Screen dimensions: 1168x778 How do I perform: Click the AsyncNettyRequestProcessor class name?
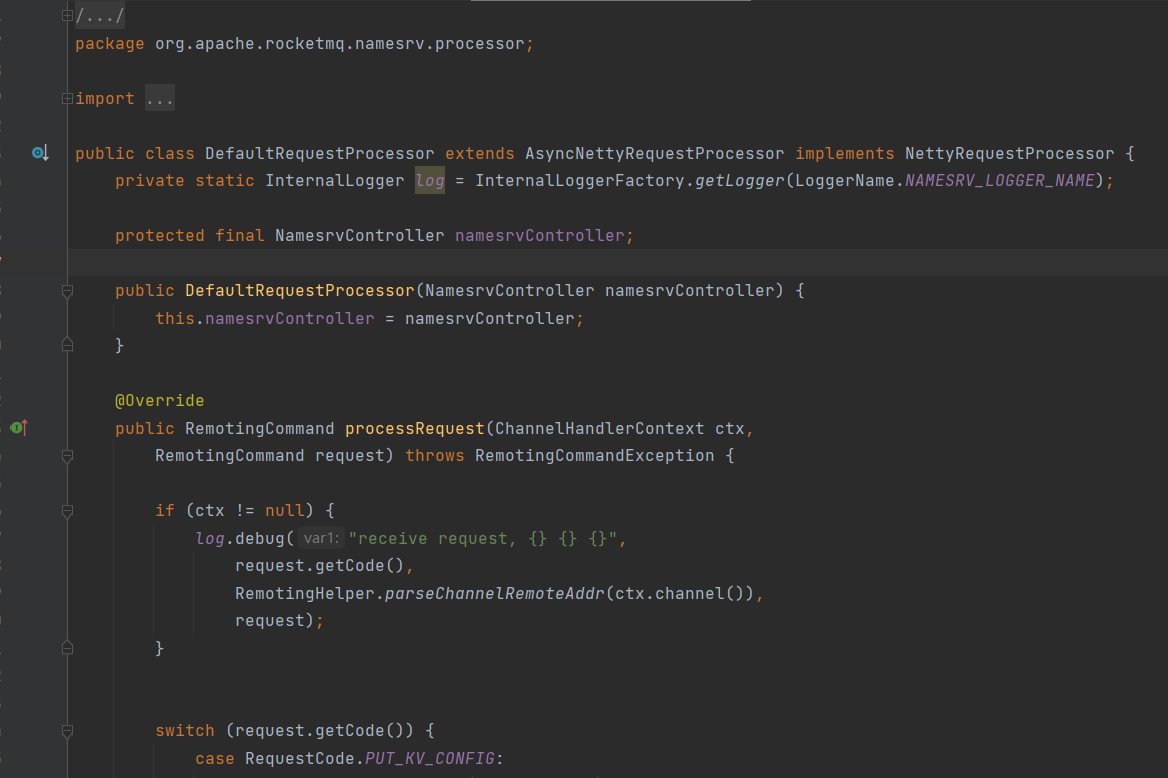click(654, 154)
